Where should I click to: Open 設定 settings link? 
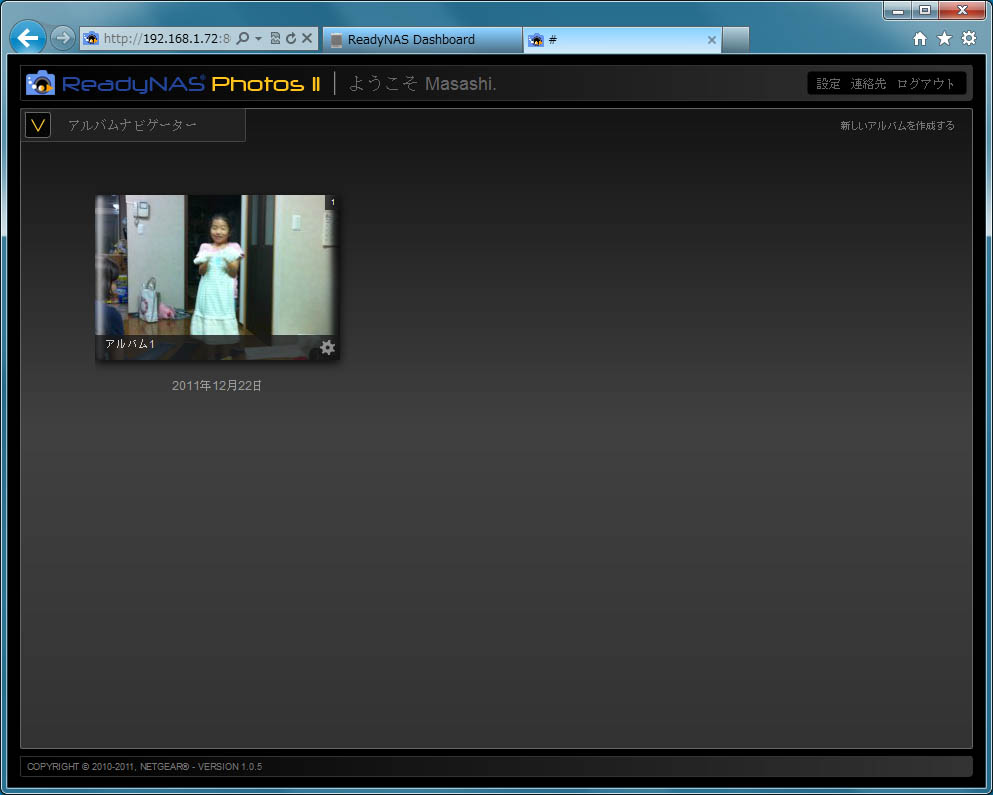828,84
